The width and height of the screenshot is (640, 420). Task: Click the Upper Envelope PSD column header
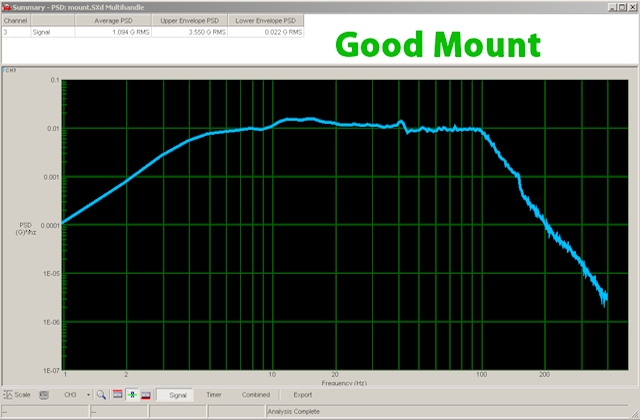190,20
